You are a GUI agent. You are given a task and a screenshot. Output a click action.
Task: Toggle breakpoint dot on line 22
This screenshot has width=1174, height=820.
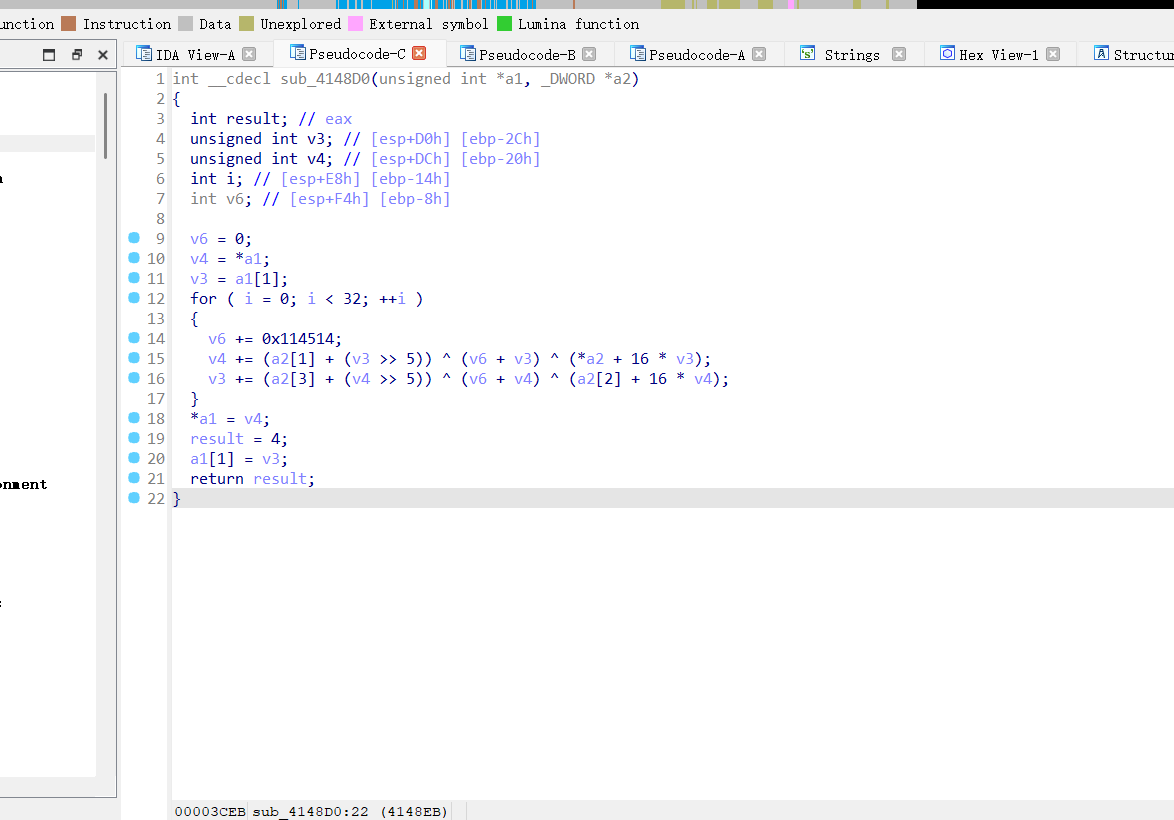tap(134, 497)
